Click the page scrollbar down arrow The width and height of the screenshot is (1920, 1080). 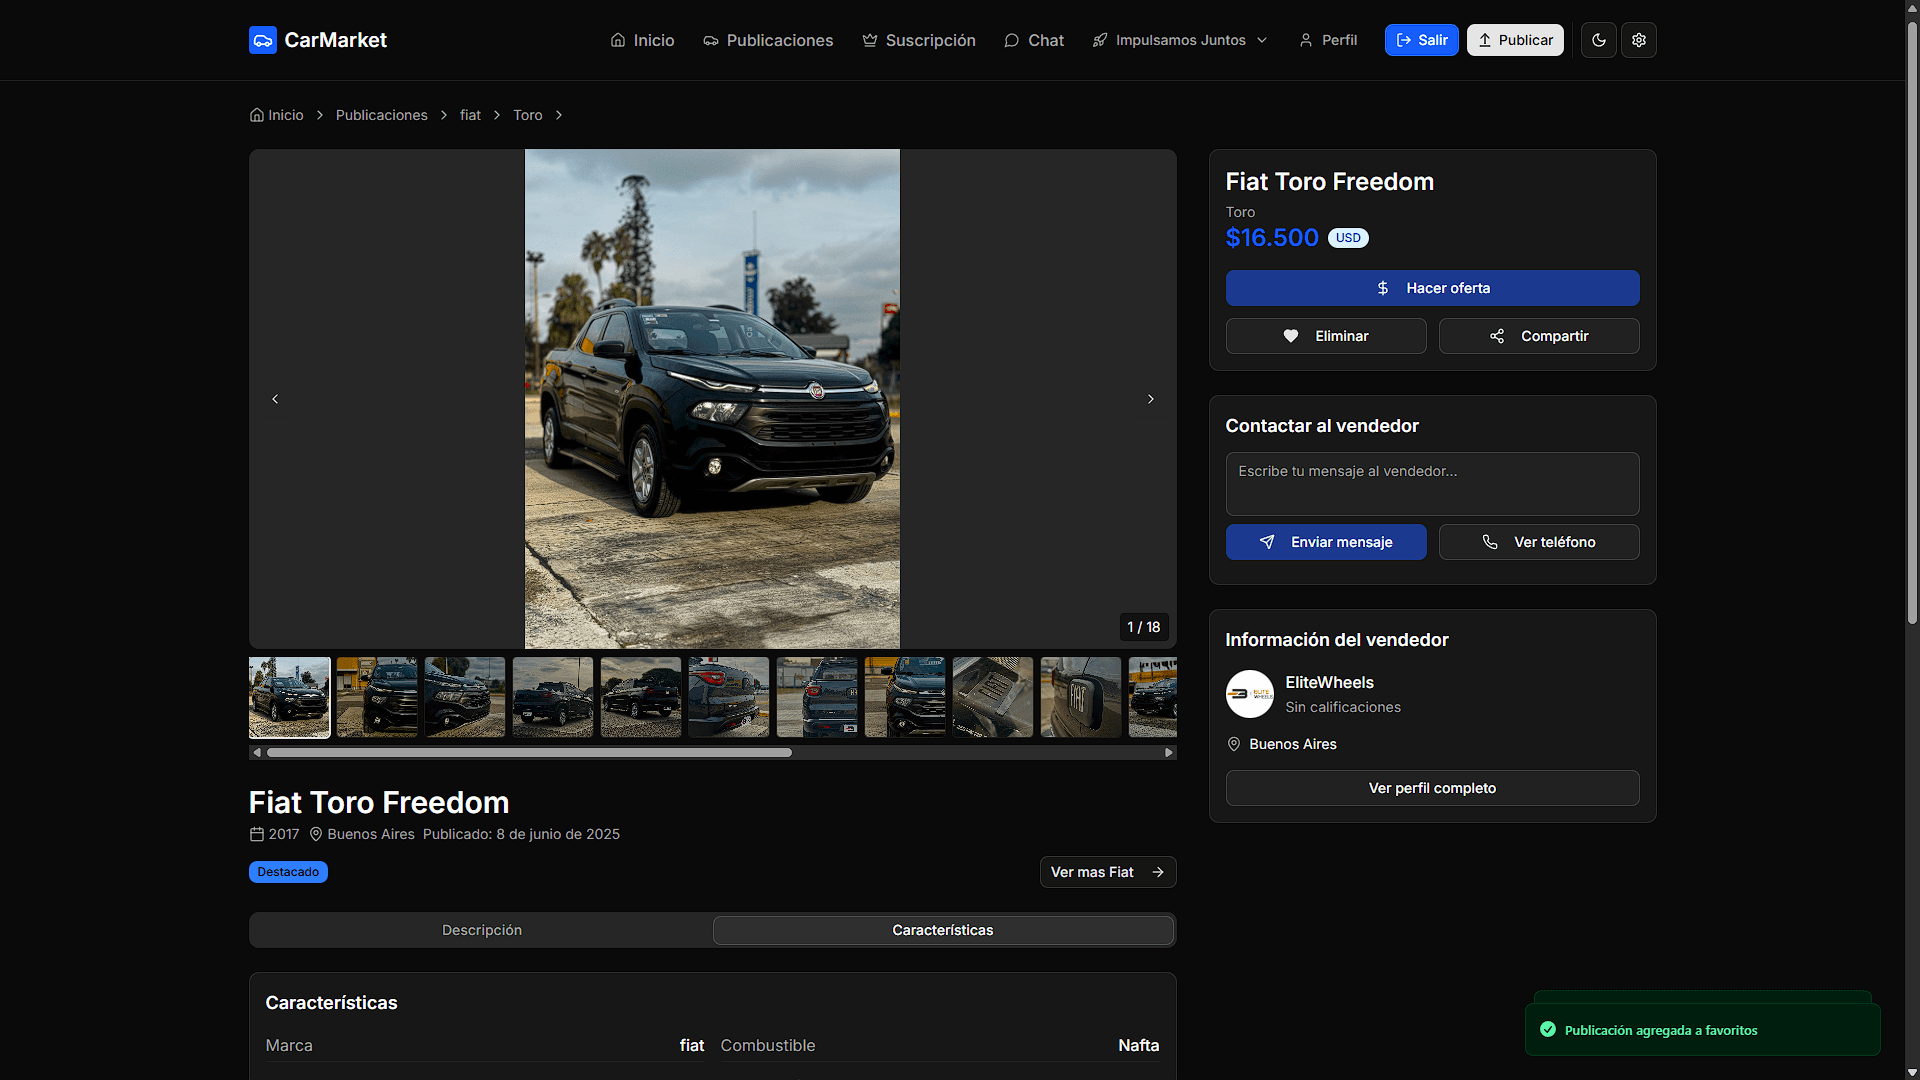pyautogui.click(x=1912, y=1073)
